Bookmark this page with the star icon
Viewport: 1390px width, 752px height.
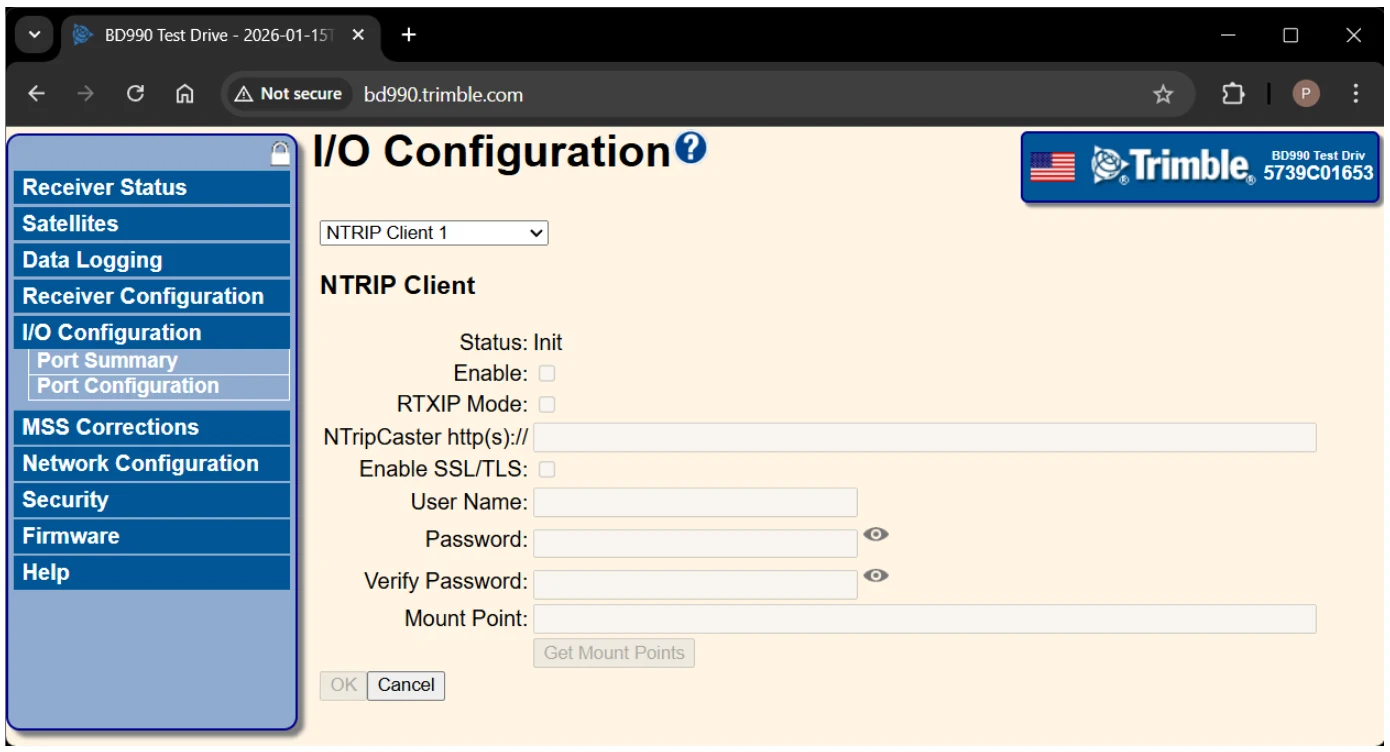point(1163,94)
